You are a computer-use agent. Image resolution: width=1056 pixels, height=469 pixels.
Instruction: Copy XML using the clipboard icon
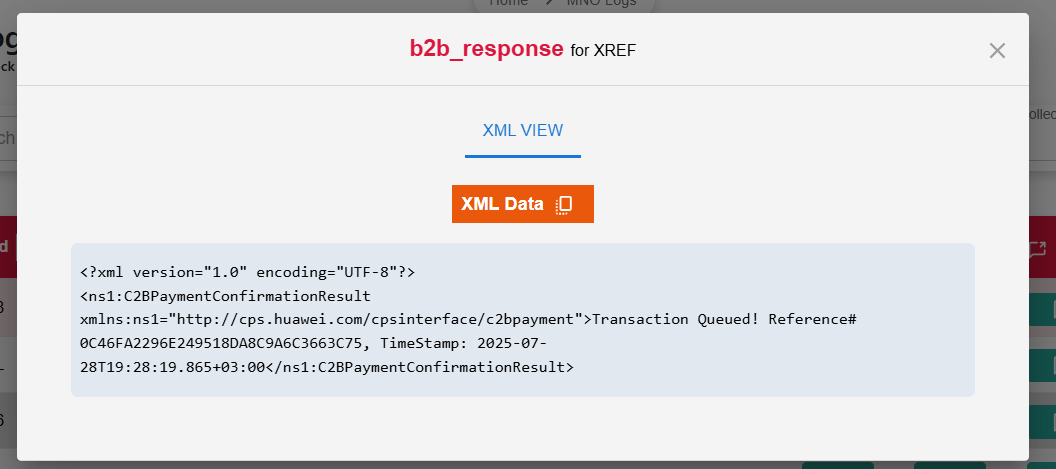(x=564, y=205)
